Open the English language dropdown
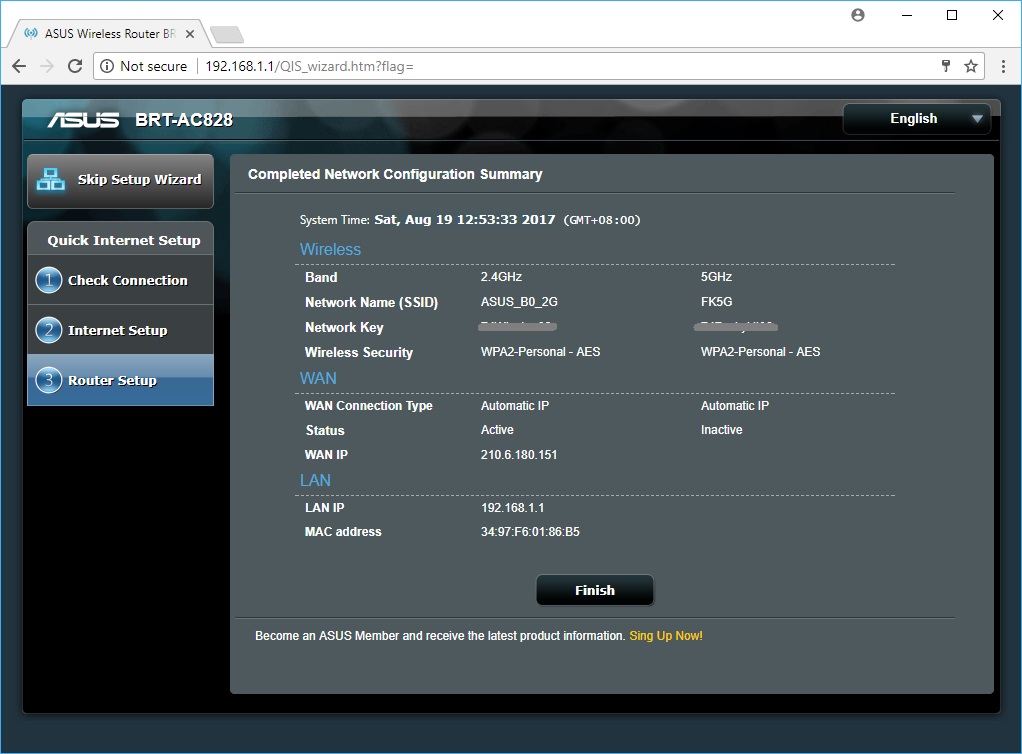The image size is (1022, 754). (916, 119)
